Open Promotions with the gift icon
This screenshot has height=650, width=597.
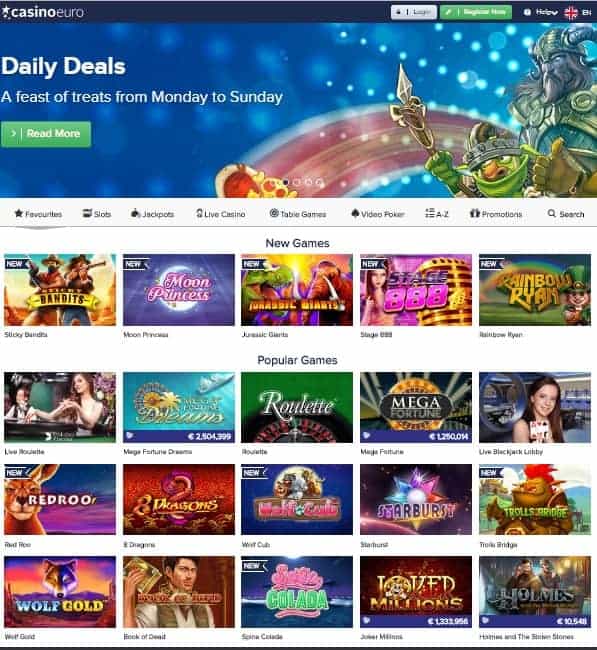pos(475,213)
